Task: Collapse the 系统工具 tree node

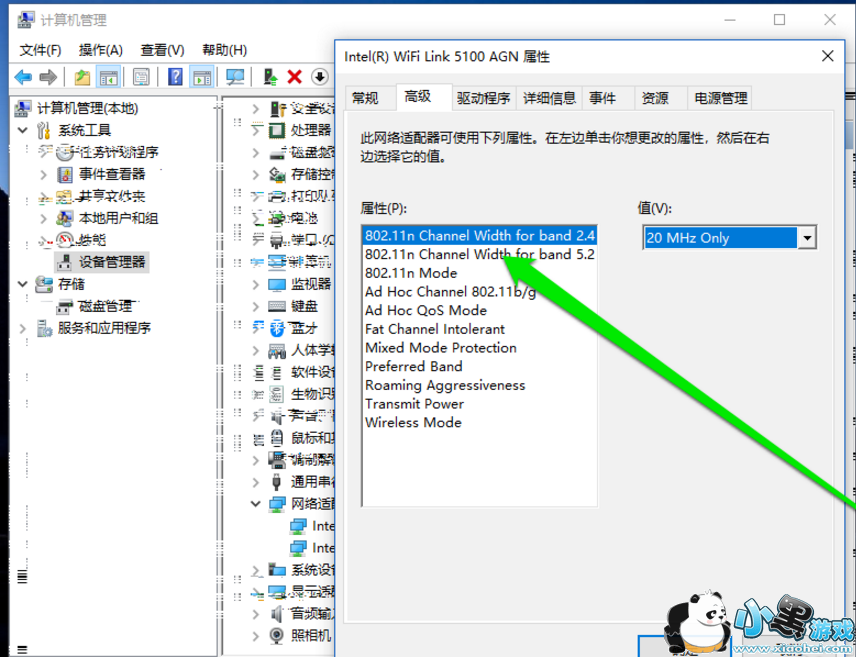Action: [23, 130]
